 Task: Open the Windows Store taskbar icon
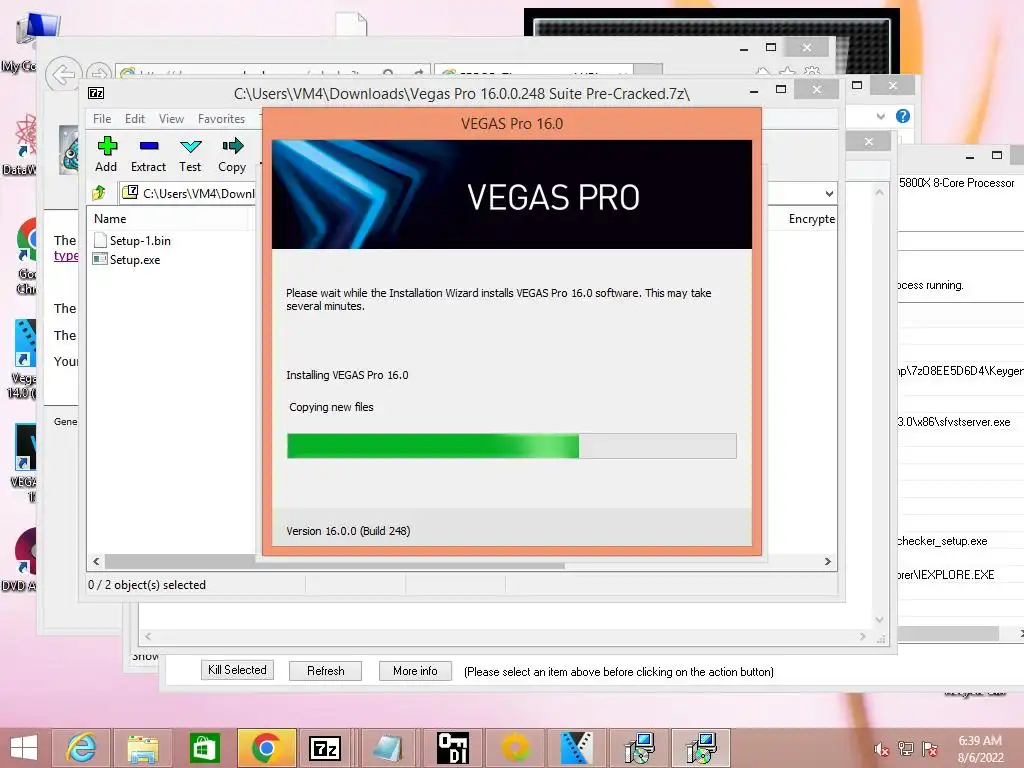point(204,748)
